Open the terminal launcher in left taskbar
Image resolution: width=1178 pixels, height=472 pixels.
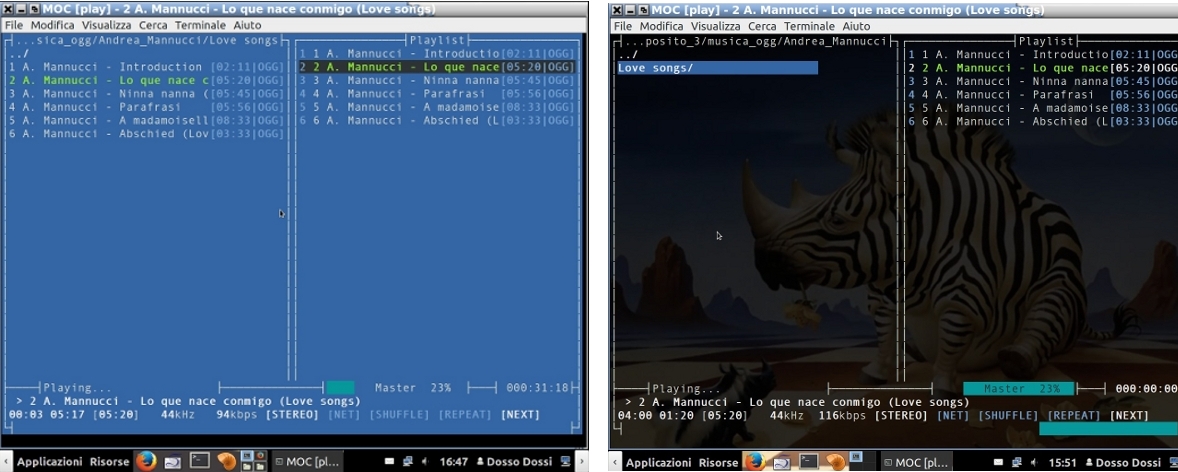click(x=199, y=460)
